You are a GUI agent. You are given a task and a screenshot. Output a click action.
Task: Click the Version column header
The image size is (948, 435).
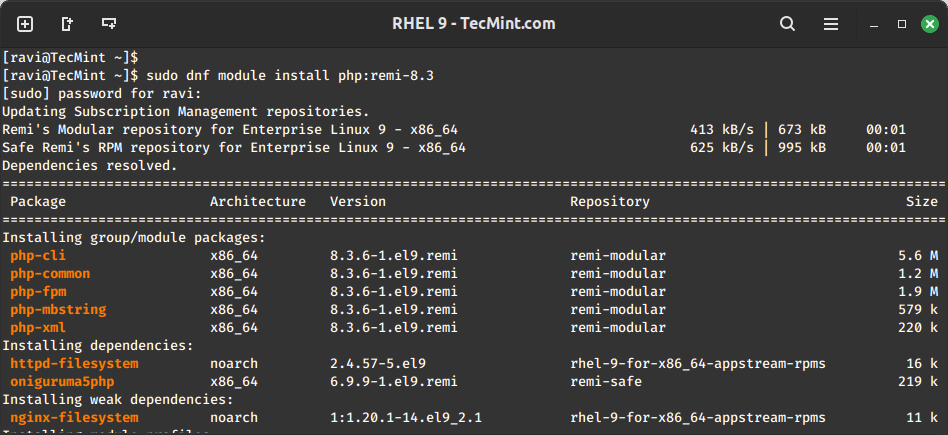click(357, 202)
